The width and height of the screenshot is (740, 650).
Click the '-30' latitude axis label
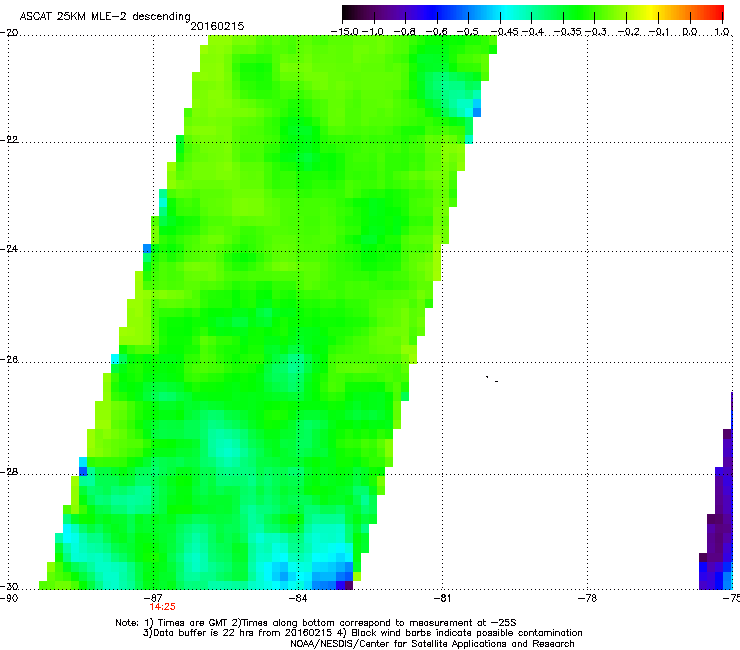tap(9, 586)
